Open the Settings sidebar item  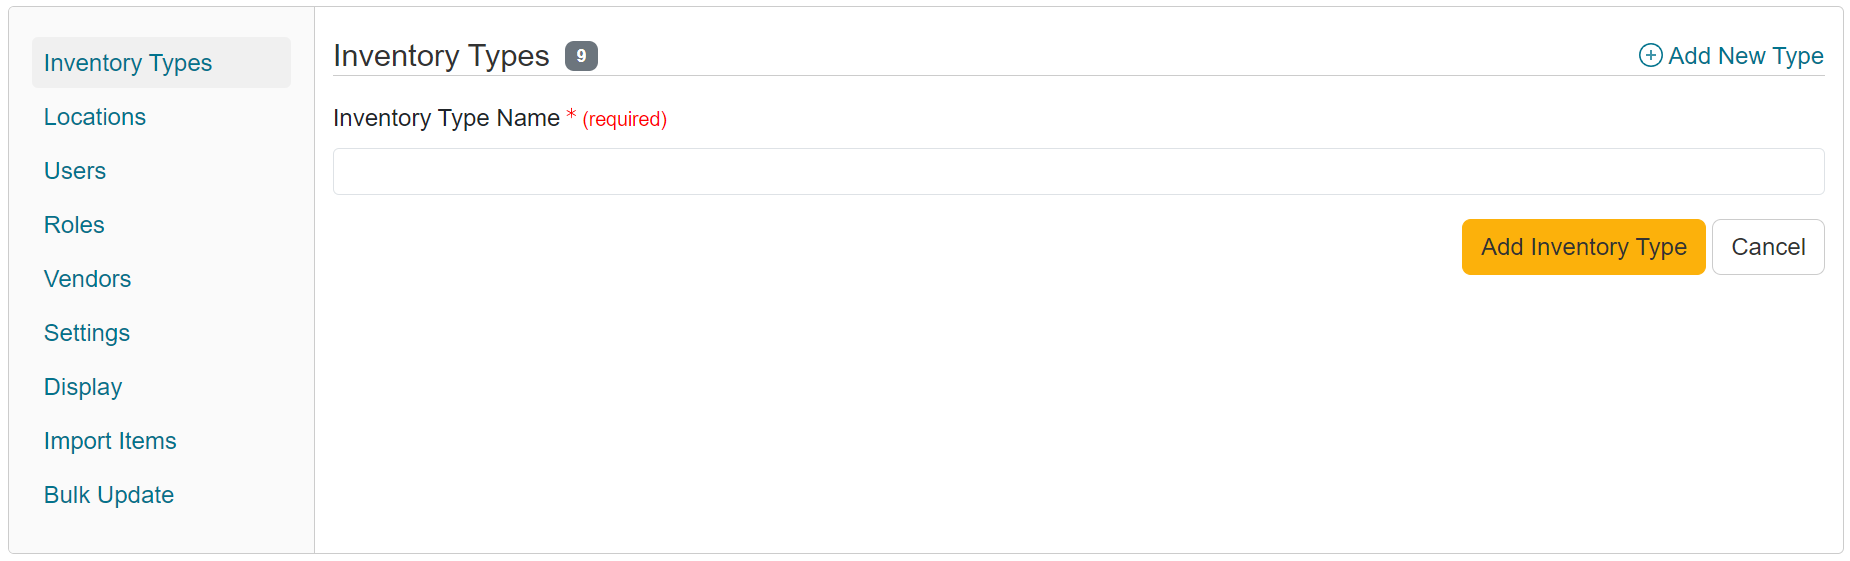[x=87, y=333]
